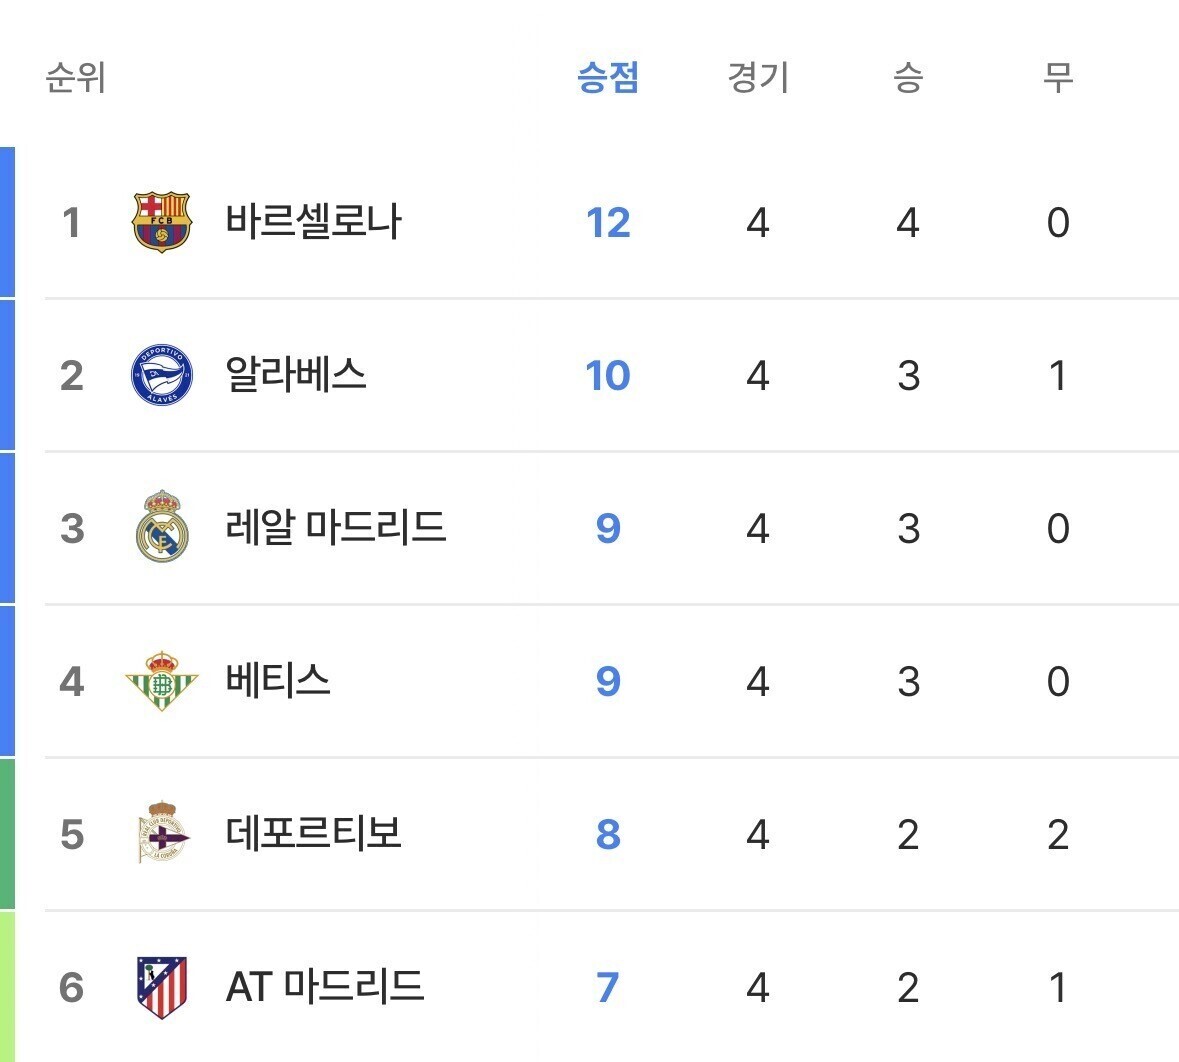
Task: Click the Deportivo La Coruña crest
Action: (x=163, y=833)
